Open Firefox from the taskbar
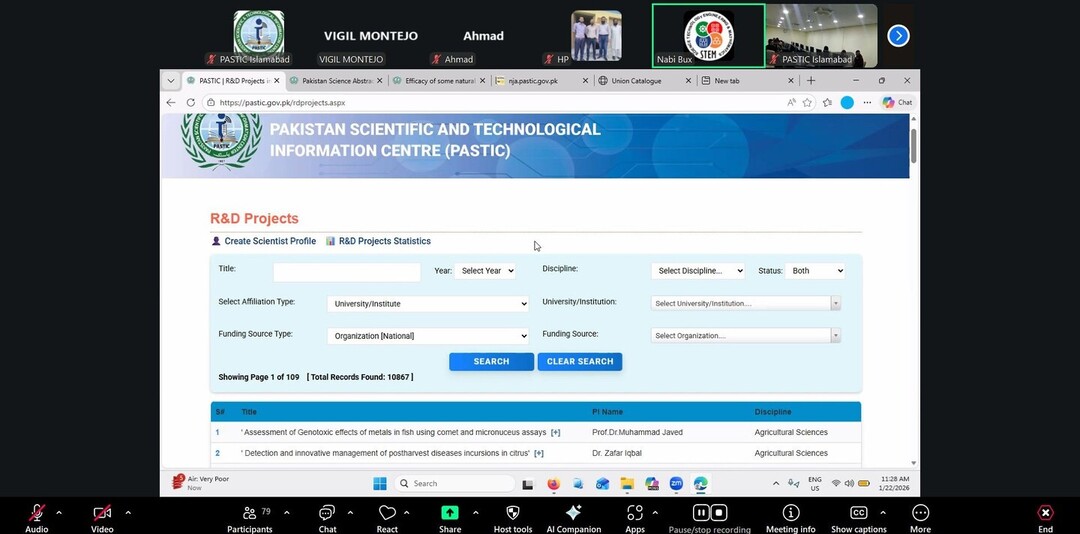 click(x=554, y=484)
